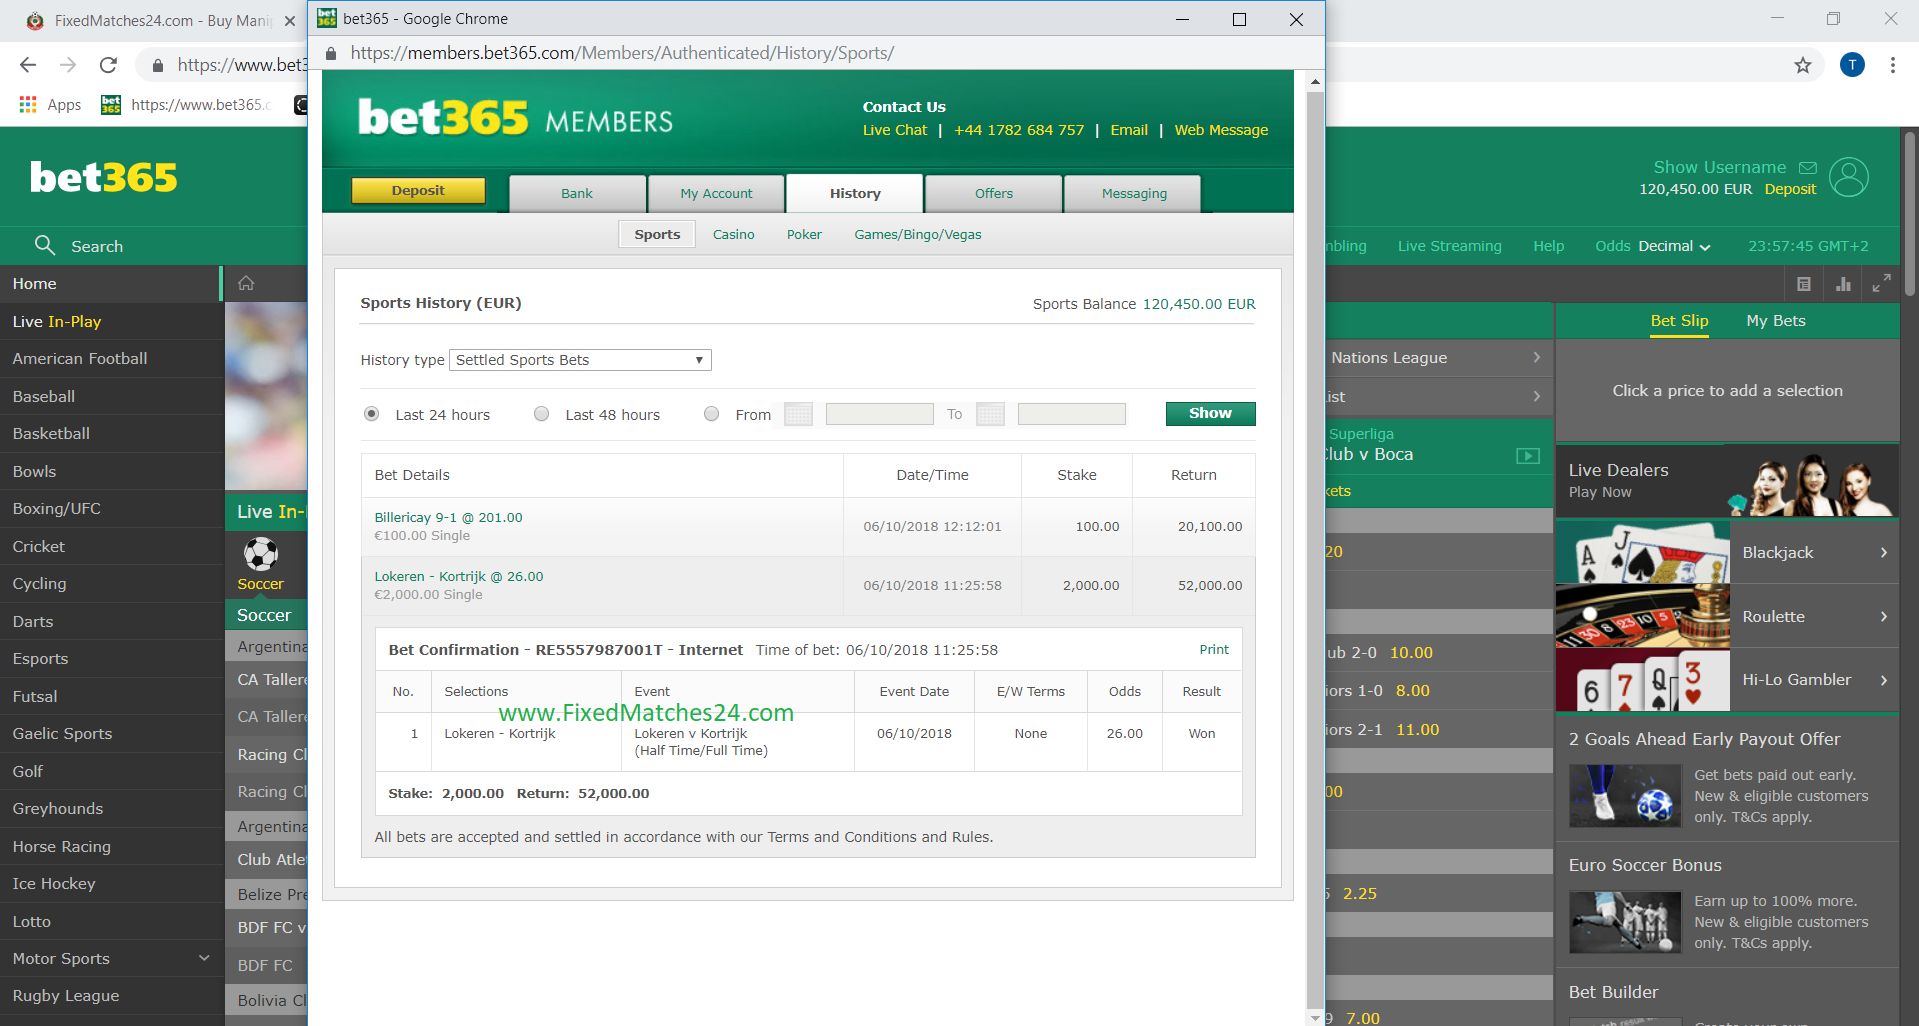Screen dimensions: 1919x1026
Task: Open the Casino history sub-tab
Action: click(733, 234)
